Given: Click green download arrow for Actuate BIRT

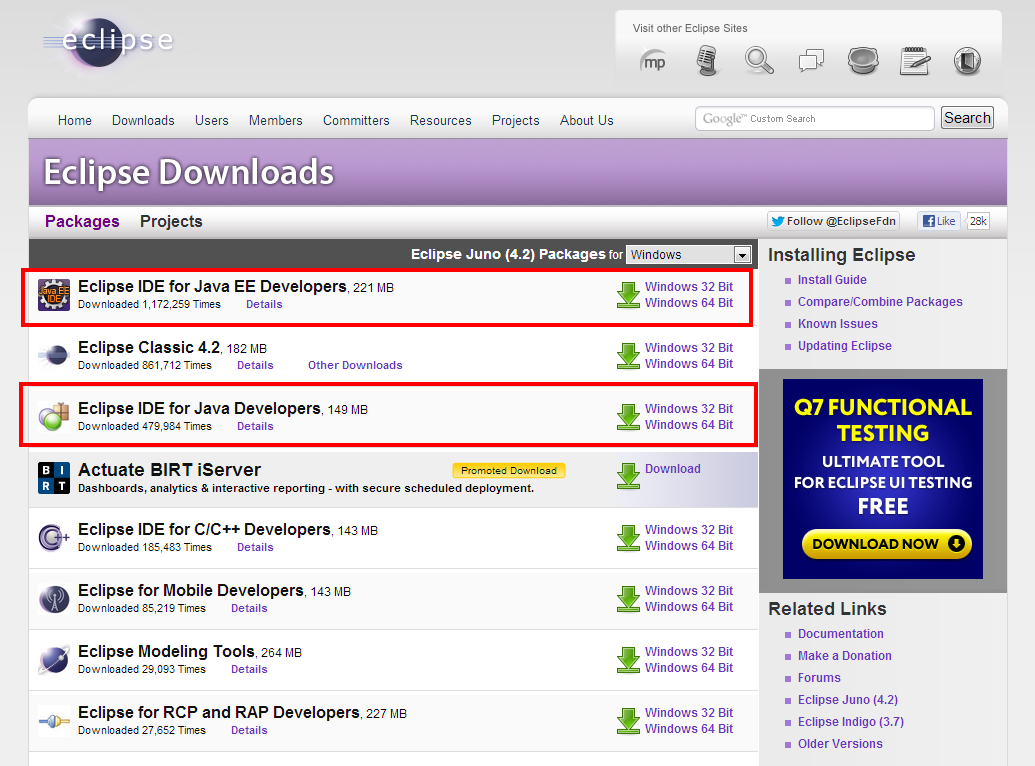Looking at the screenshot, I should click(x=628, y=476).
